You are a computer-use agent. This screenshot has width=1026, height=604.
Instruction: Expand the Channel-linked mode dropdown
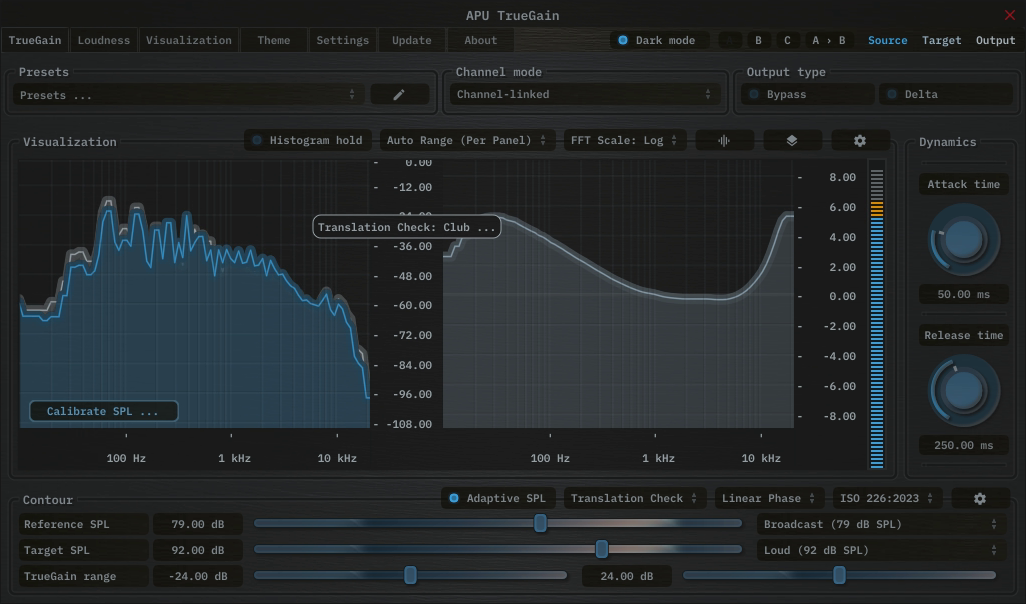coord(584,95)
